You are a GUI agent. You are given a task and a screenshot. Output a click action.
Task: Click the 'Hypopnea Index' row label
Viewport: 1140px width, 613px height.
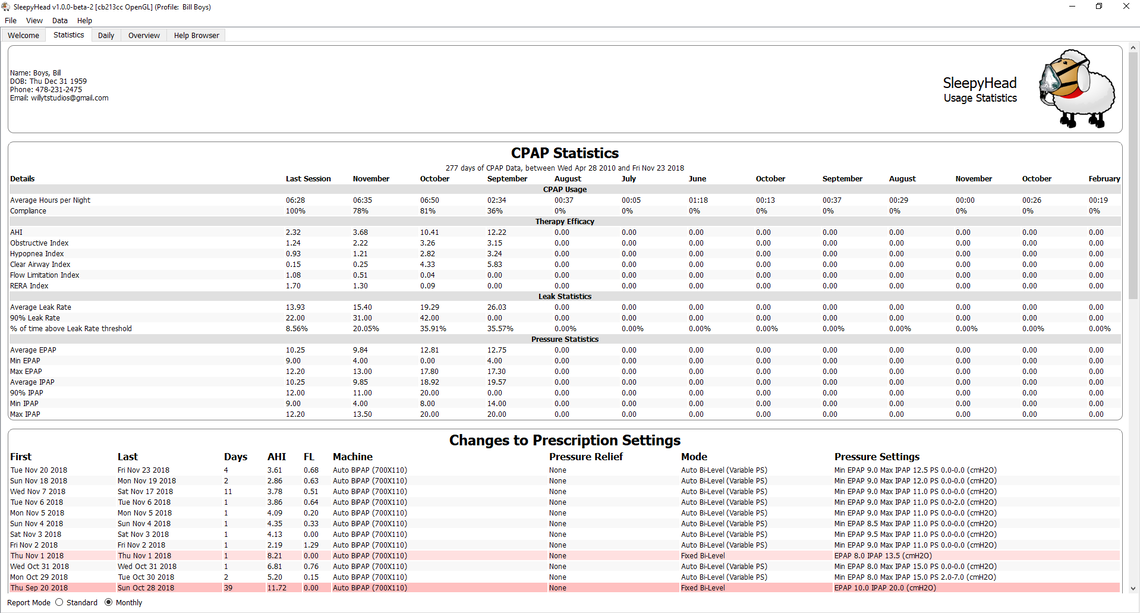click(x=37, y=254)
